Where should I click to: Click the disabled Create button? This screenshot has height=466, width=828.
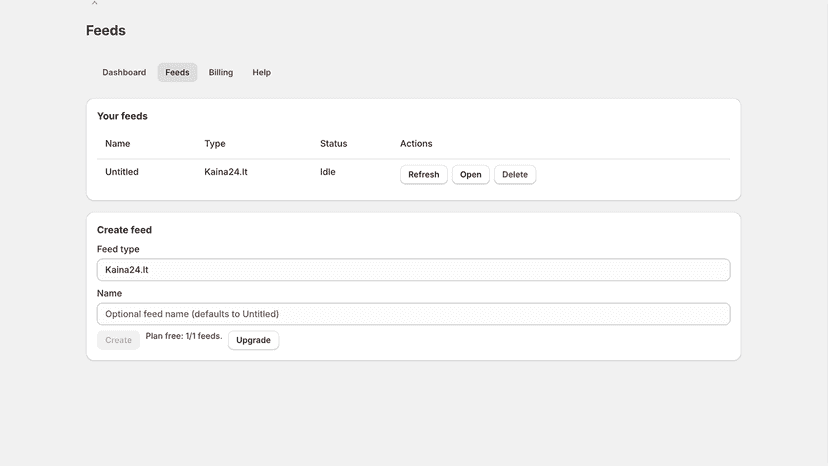pos(118,340)
